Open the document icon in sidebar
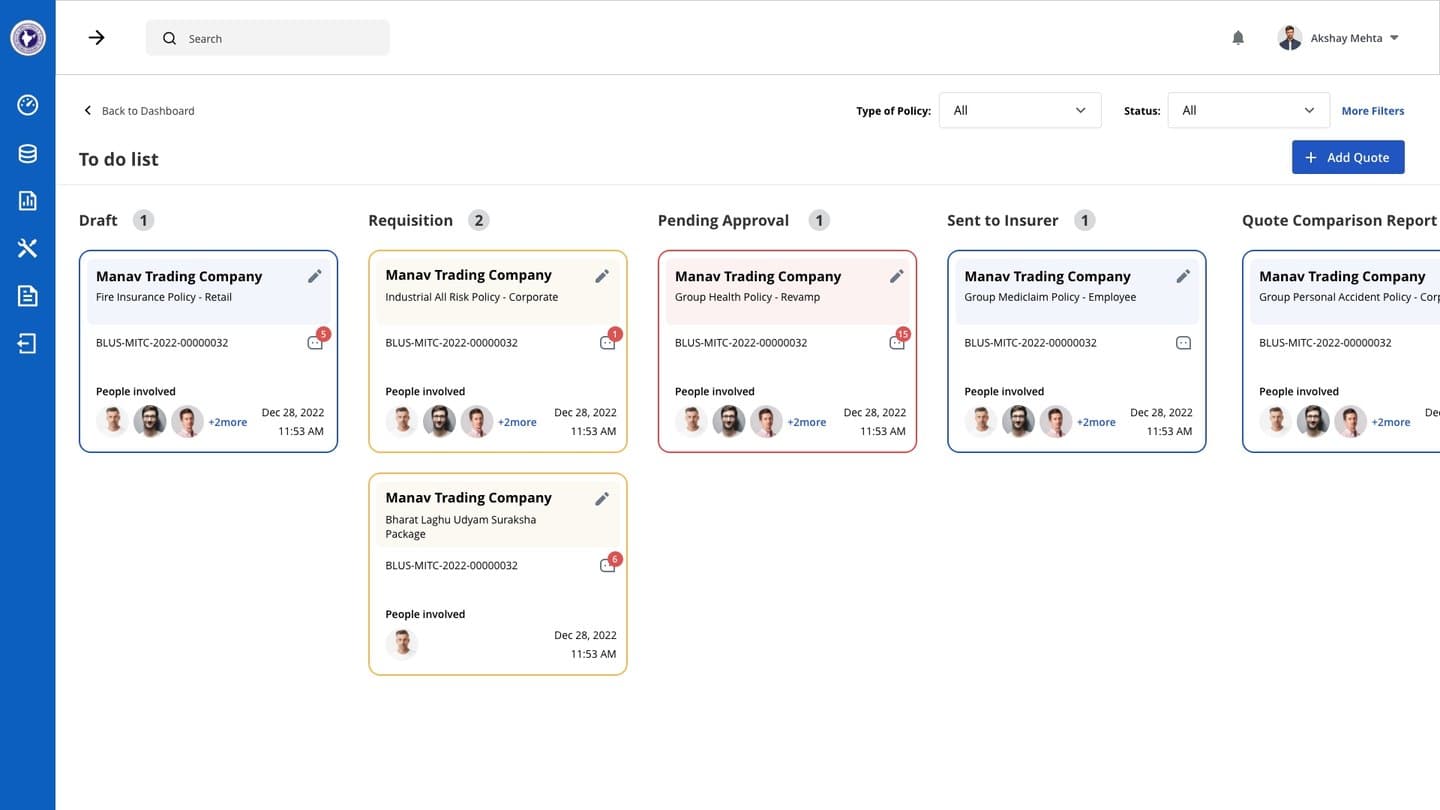This screenshot has height=810, width=1440. [x=28, y=296]
